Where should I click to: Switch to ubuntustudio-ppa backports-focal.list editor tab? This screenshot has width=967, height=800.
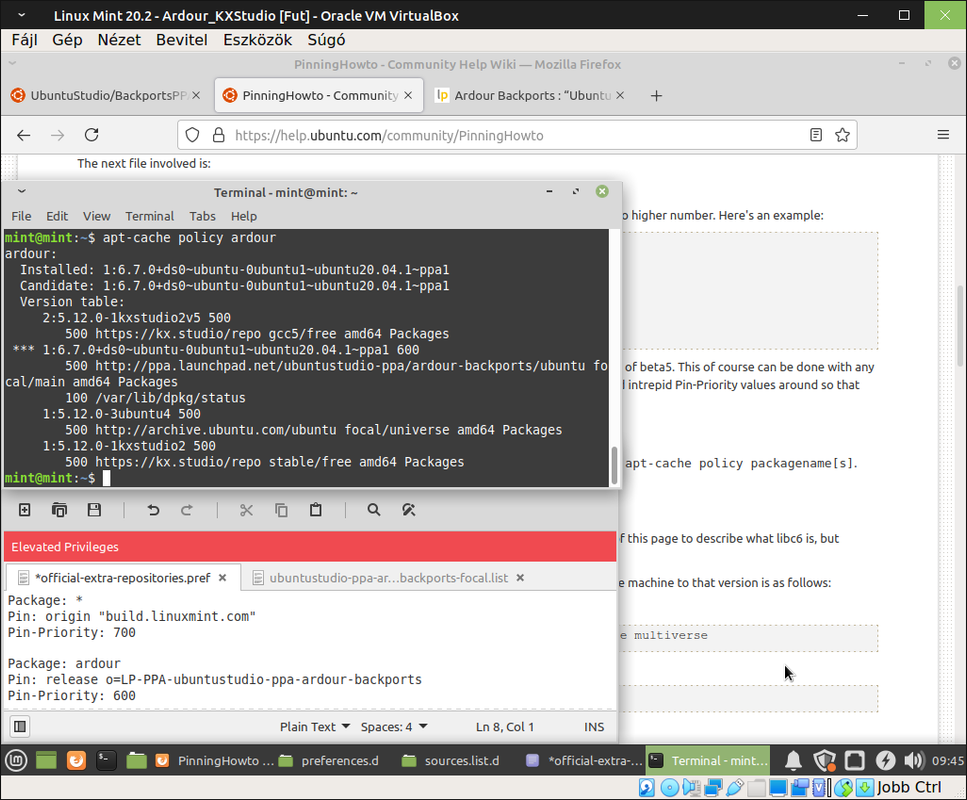click(x=389, y=578)
